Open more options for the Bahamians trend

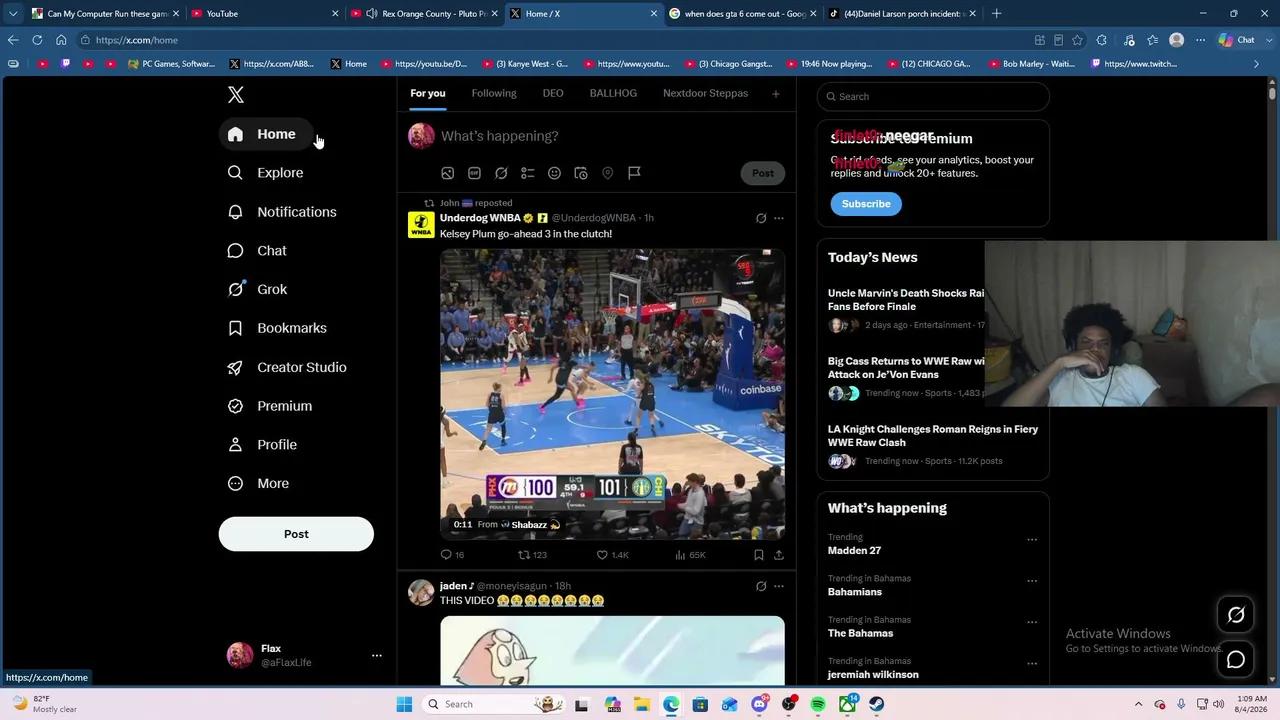pyautogui.click(x=1032, y=581)
